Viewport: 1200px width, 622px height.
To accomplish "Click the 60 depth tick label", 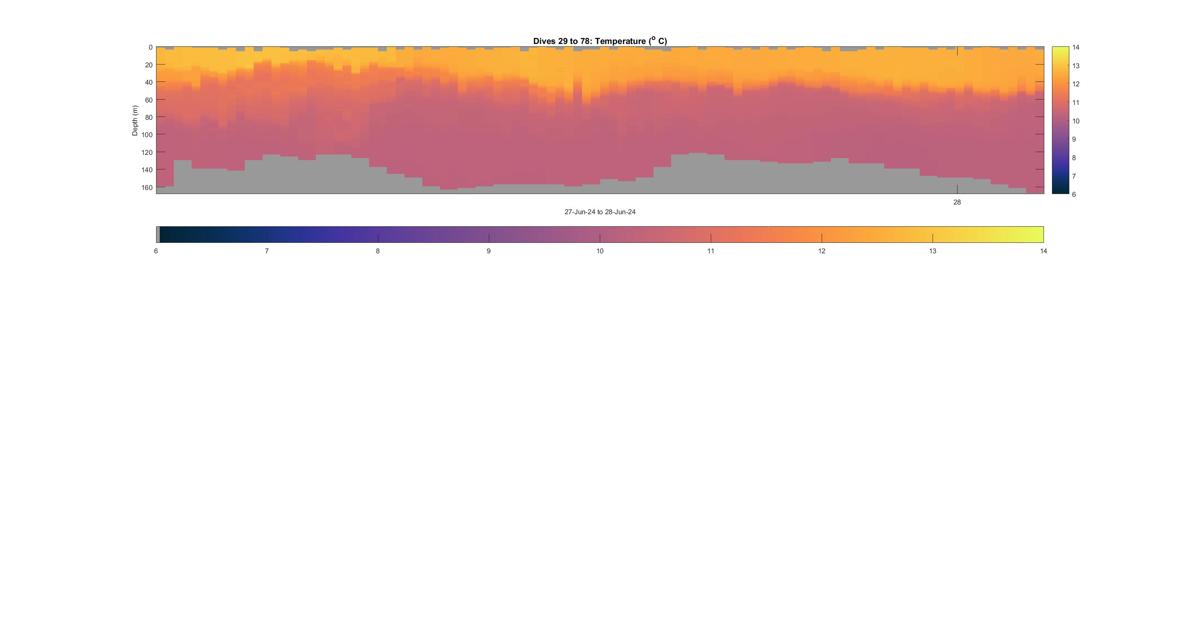I will pyautogui.click(x=148, y=100).
